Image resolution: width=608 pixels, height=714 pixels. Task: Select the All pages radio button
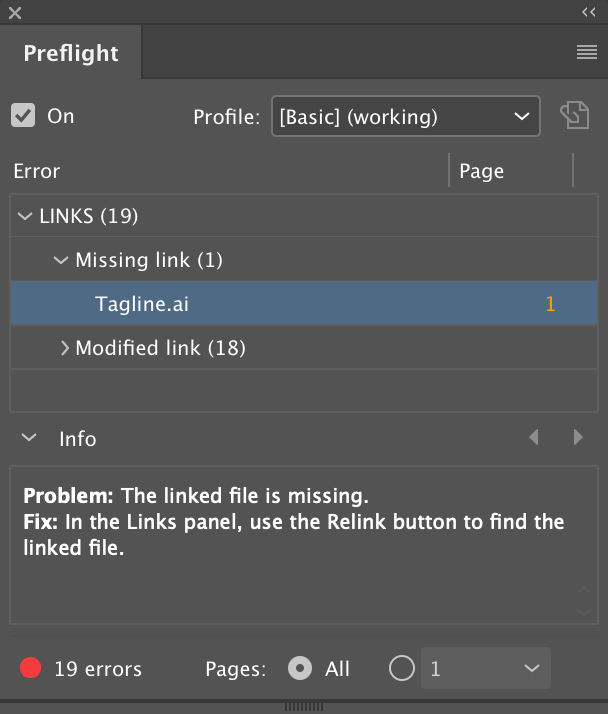click(x=300, y=668)
